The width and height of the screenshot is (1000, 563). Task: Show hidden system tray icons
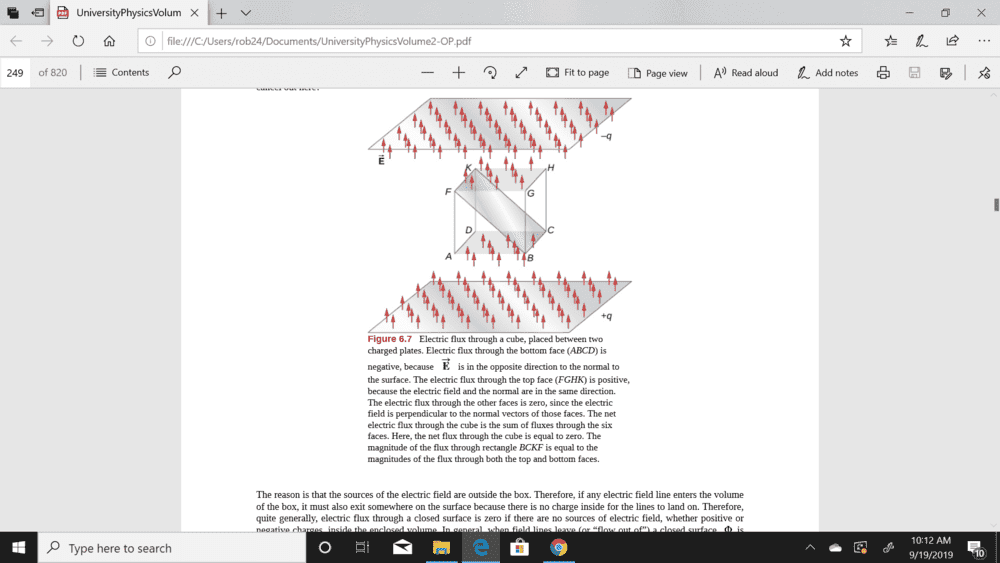(x=810, y=548)
